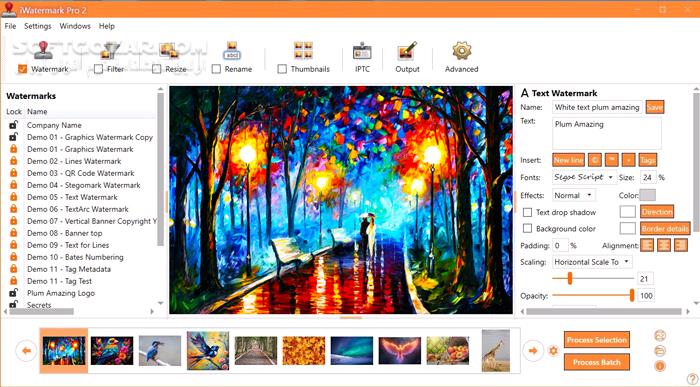Insert trademark symbol button
The height and width of the screenshot is (387, 700).
coord(612,160)
